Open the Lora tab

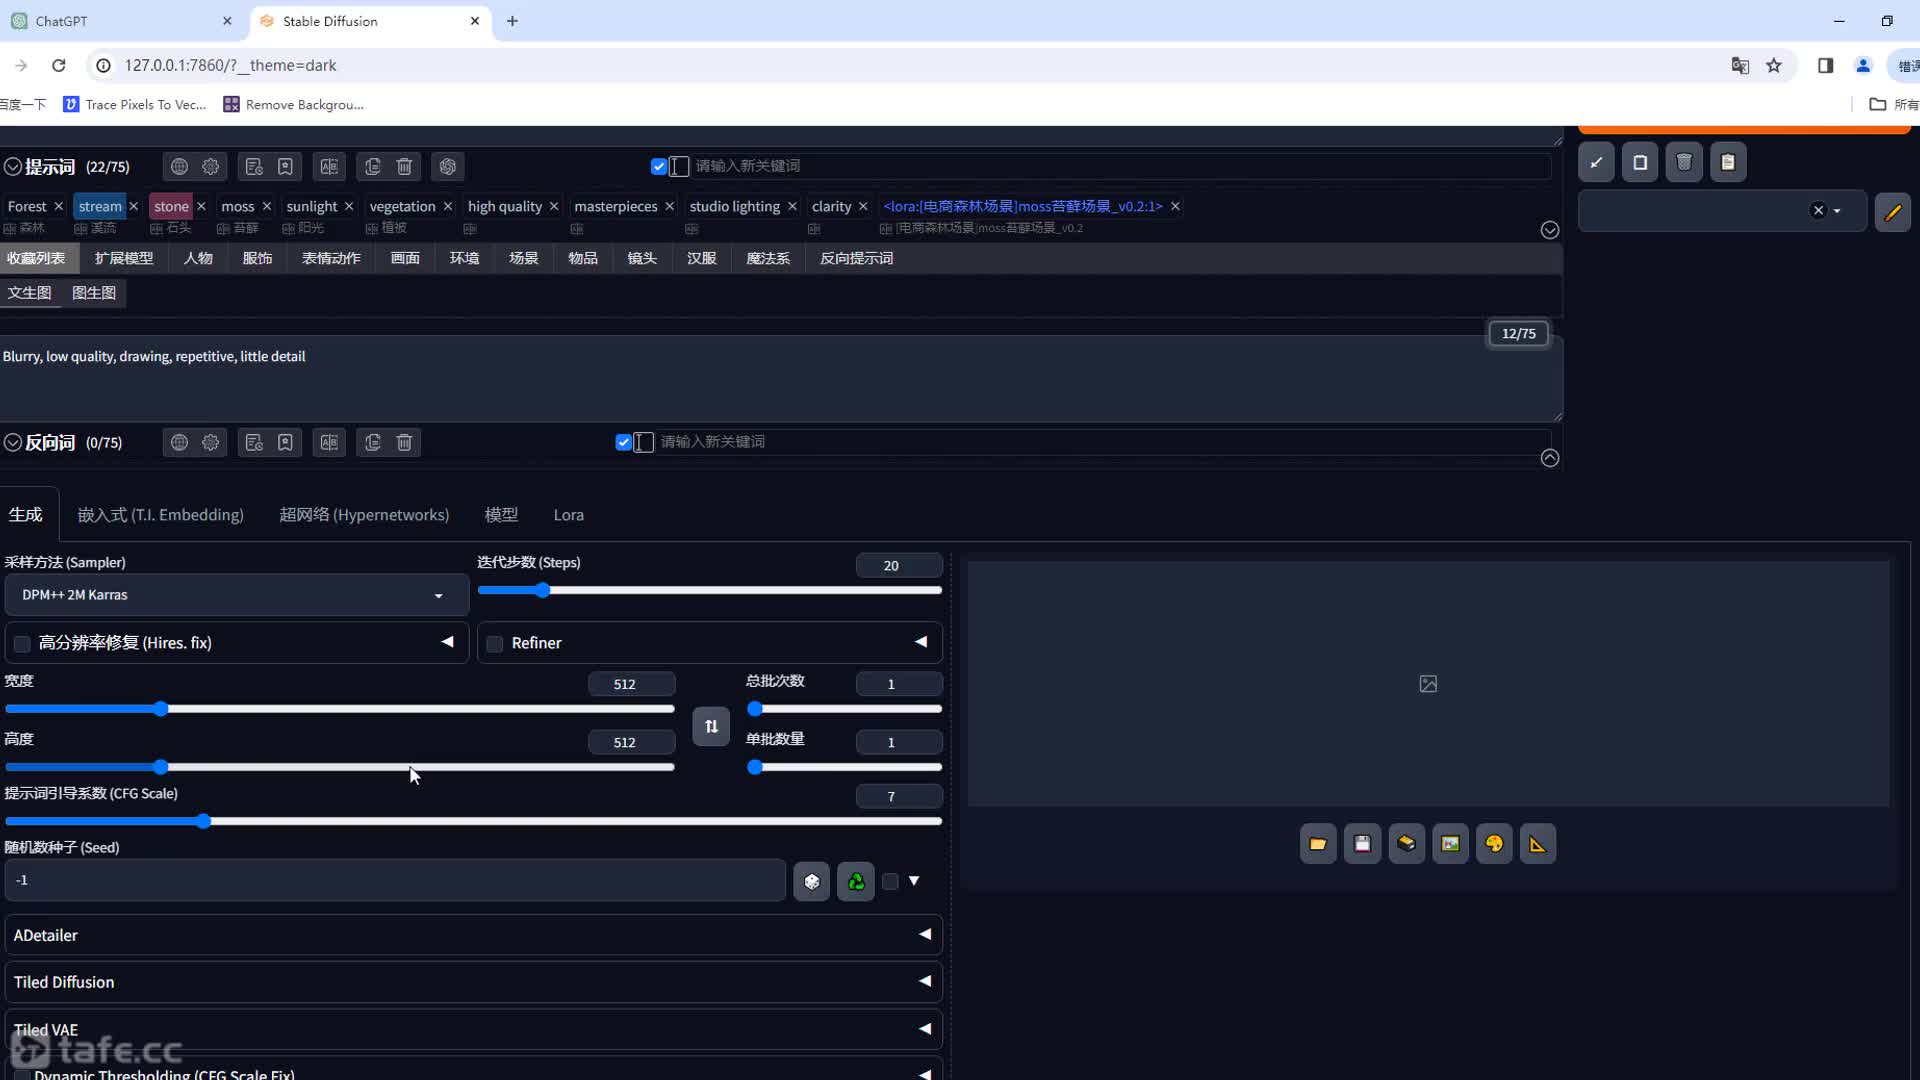[x=568, y=515]
